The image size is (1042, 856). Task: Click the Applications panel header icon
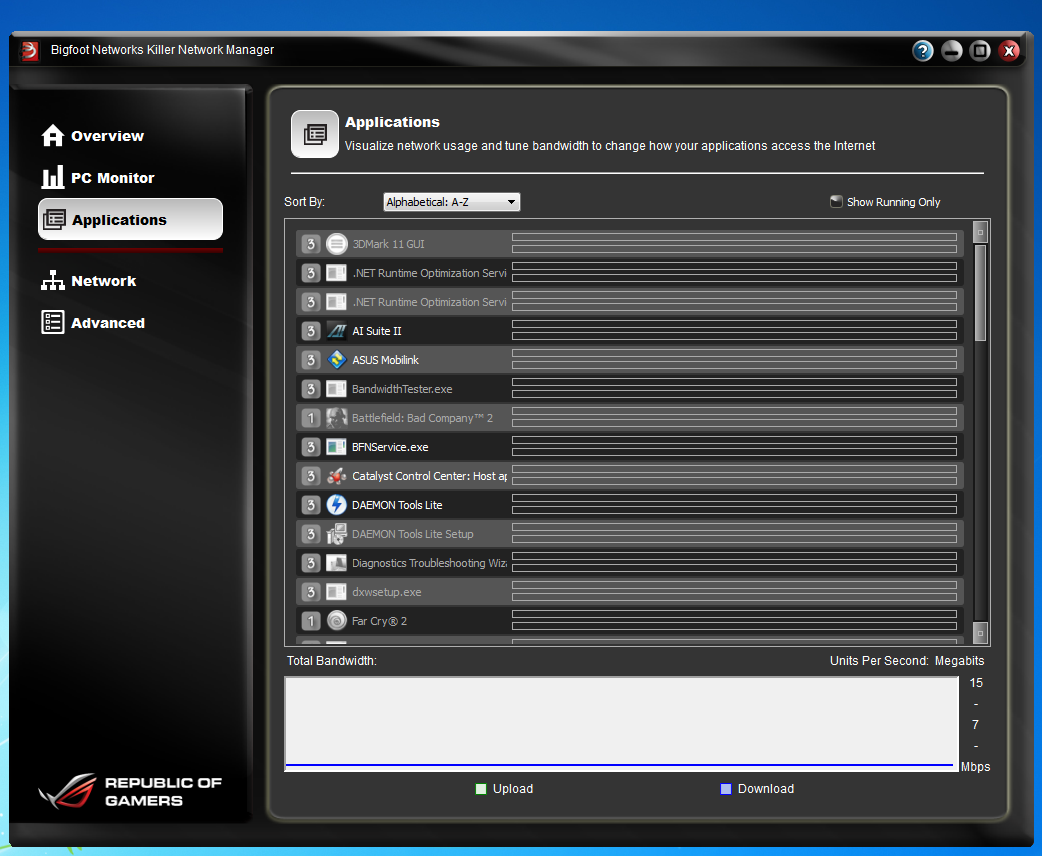(x=315, y=134)
